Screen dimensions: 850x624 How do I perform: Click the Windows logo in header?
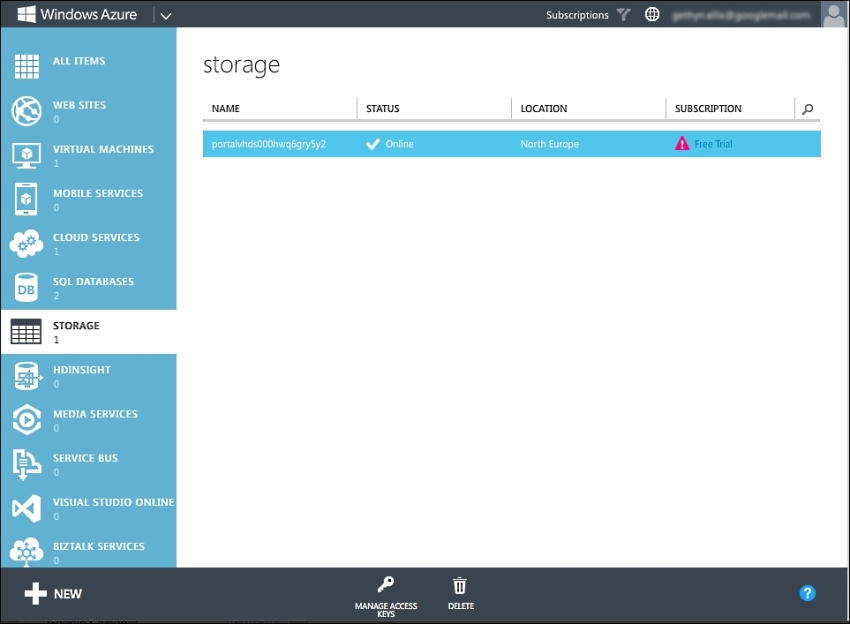[x=27, y=14]
